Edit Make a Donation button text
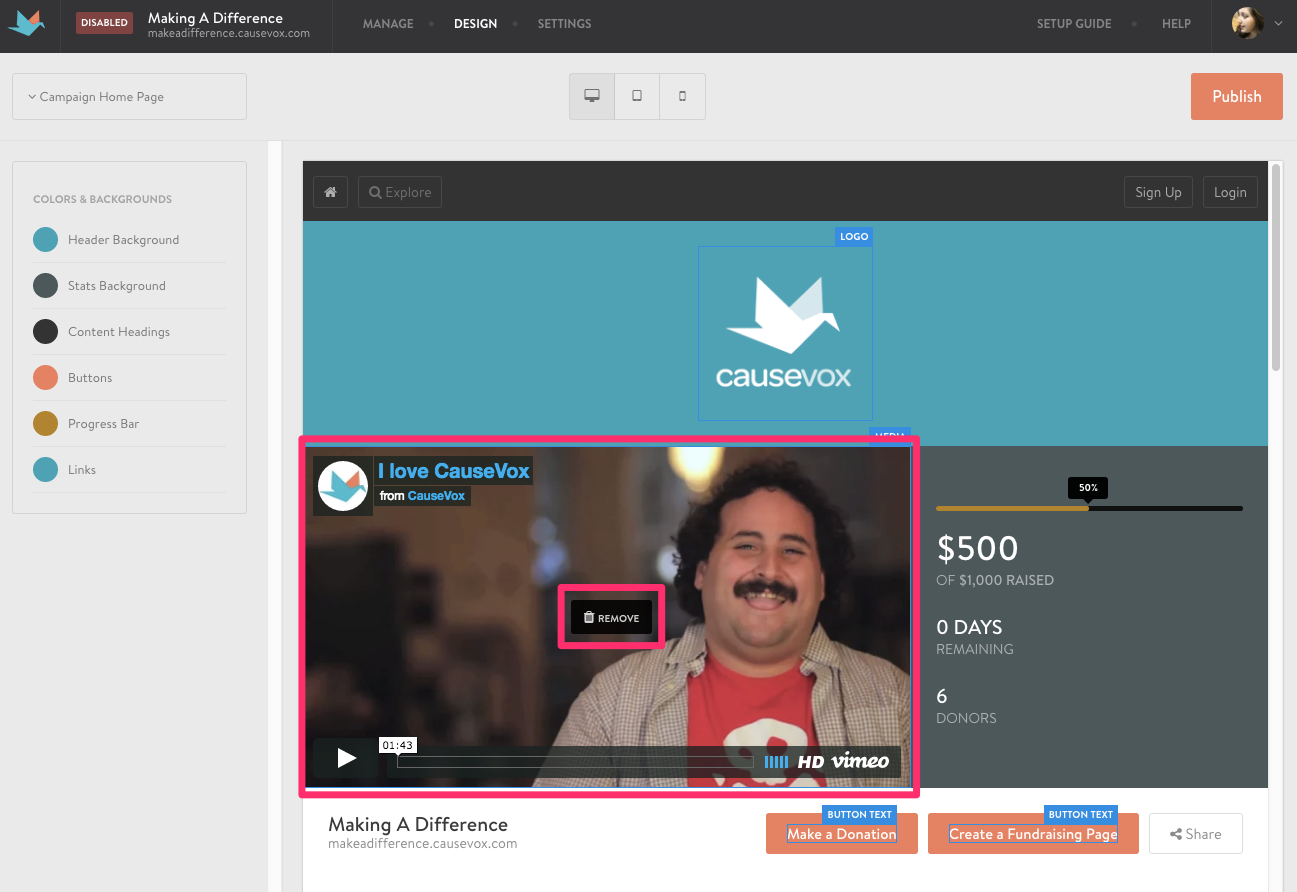Viewport: 1297px width, 892px height. (842, 834)
